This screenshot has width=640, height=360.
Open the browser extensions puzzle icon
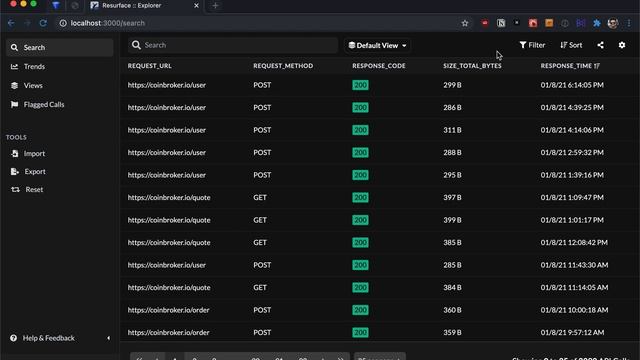597,23
